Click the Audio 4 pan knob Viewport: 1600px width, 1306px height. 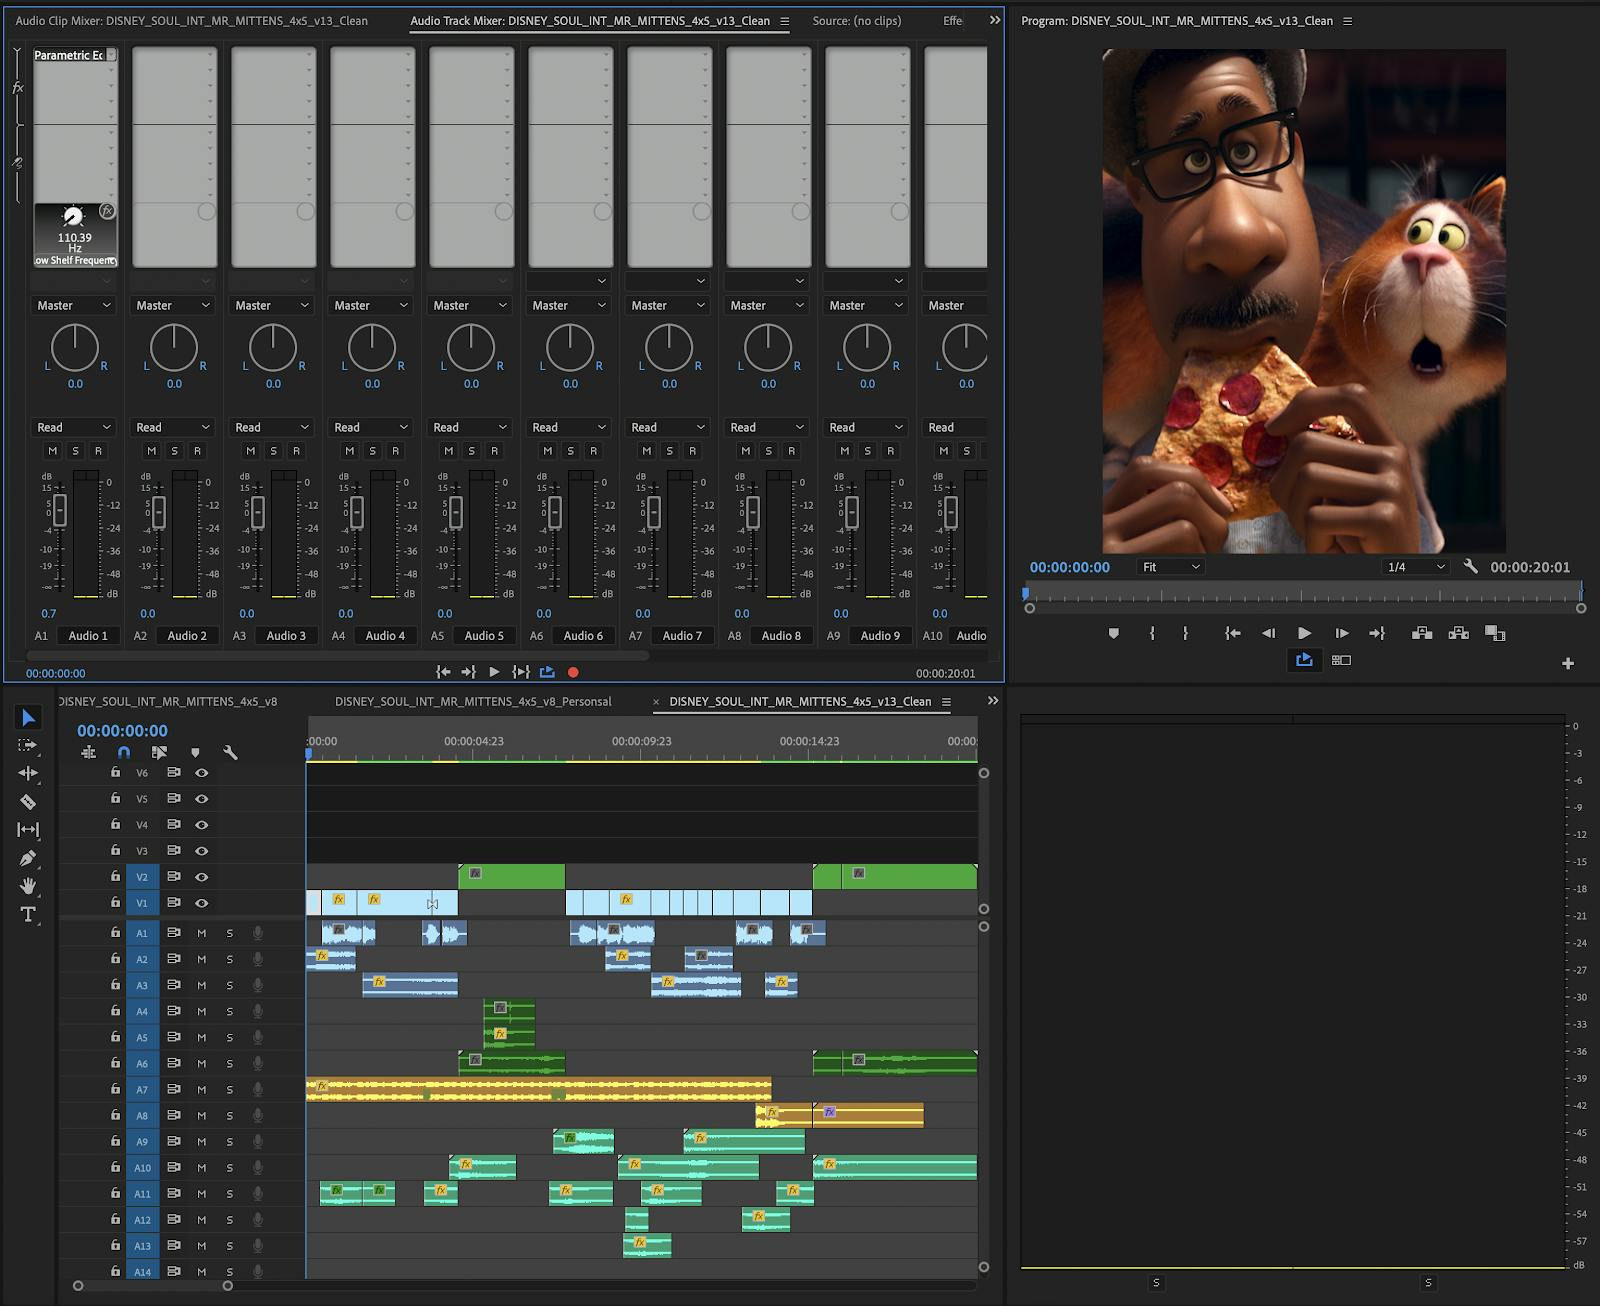pos(372,348)
